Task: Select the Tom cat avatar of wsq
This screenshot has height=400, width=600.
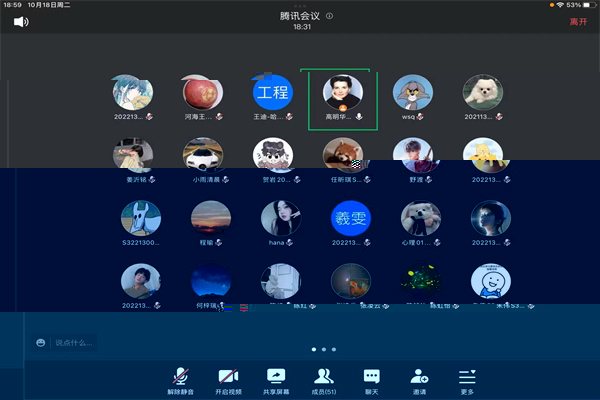Action: (413, 92)
